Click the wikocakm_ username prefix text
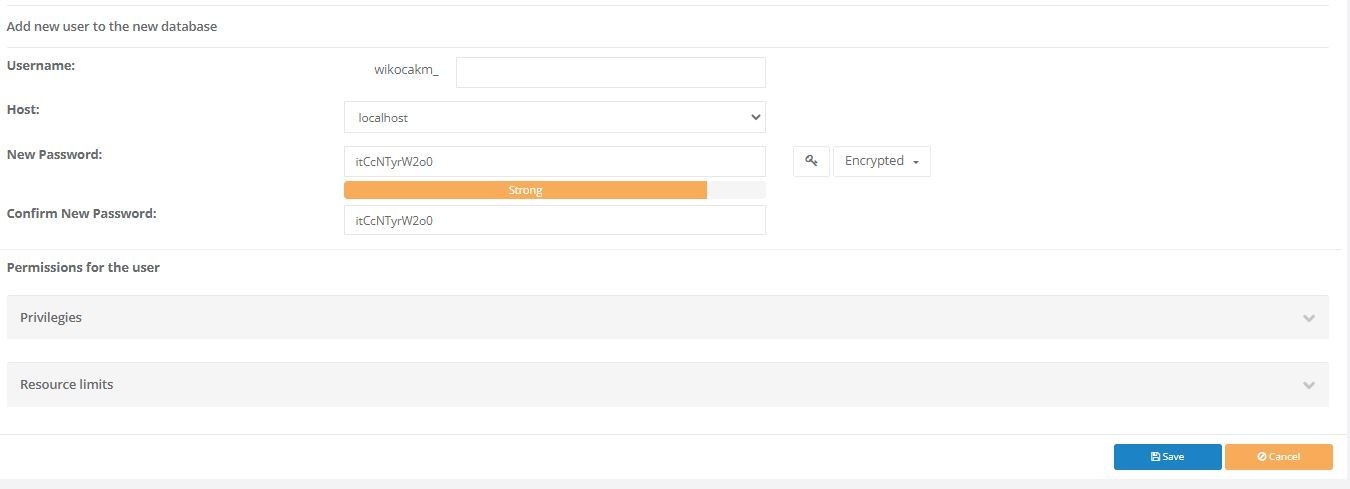 [406, 70]
